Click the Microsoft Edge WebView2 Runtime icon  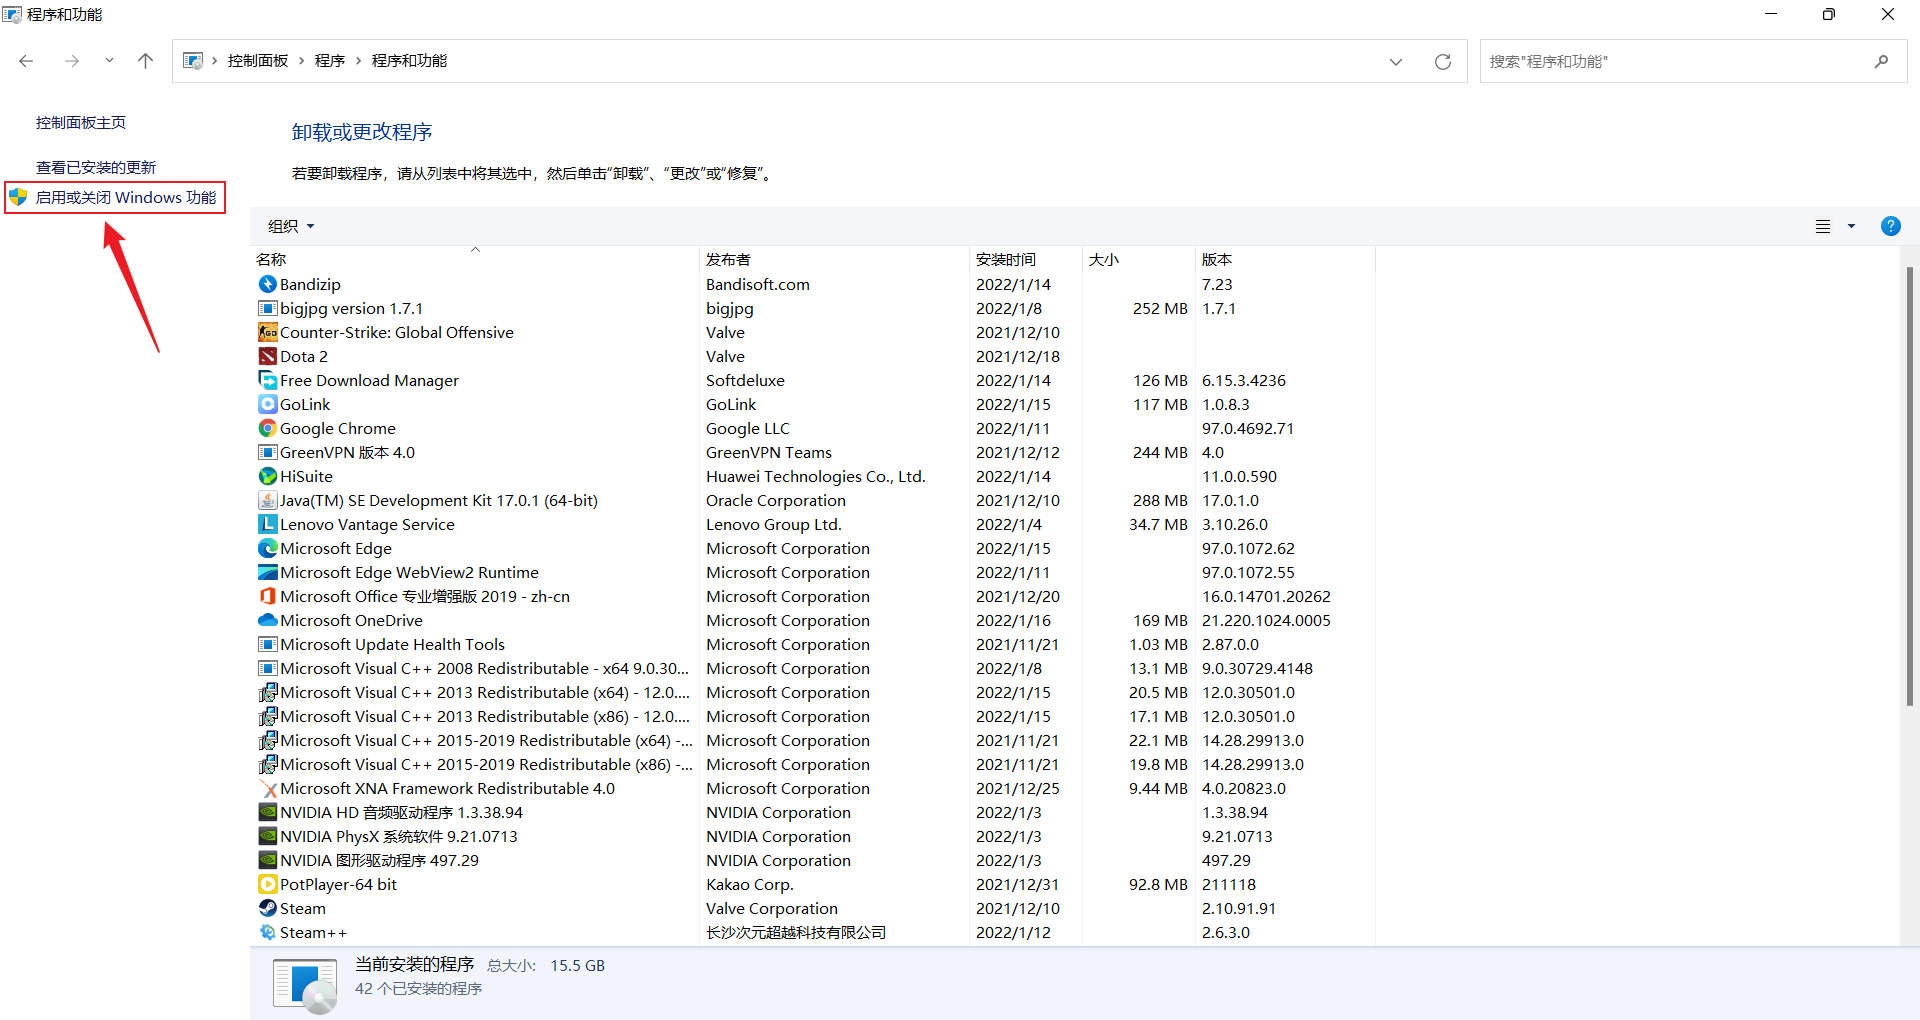(267, 572)
